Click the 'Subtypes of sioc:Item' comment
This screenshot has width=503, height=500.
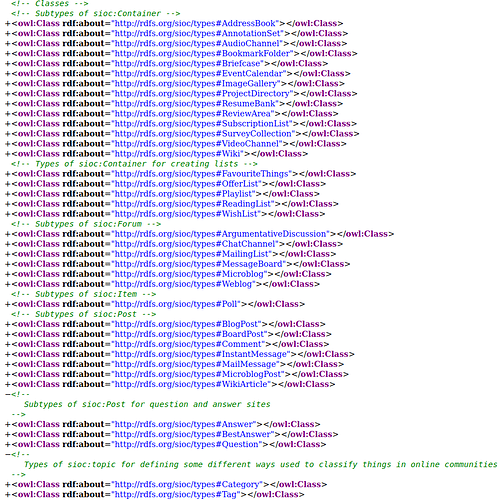pos(83,294)
